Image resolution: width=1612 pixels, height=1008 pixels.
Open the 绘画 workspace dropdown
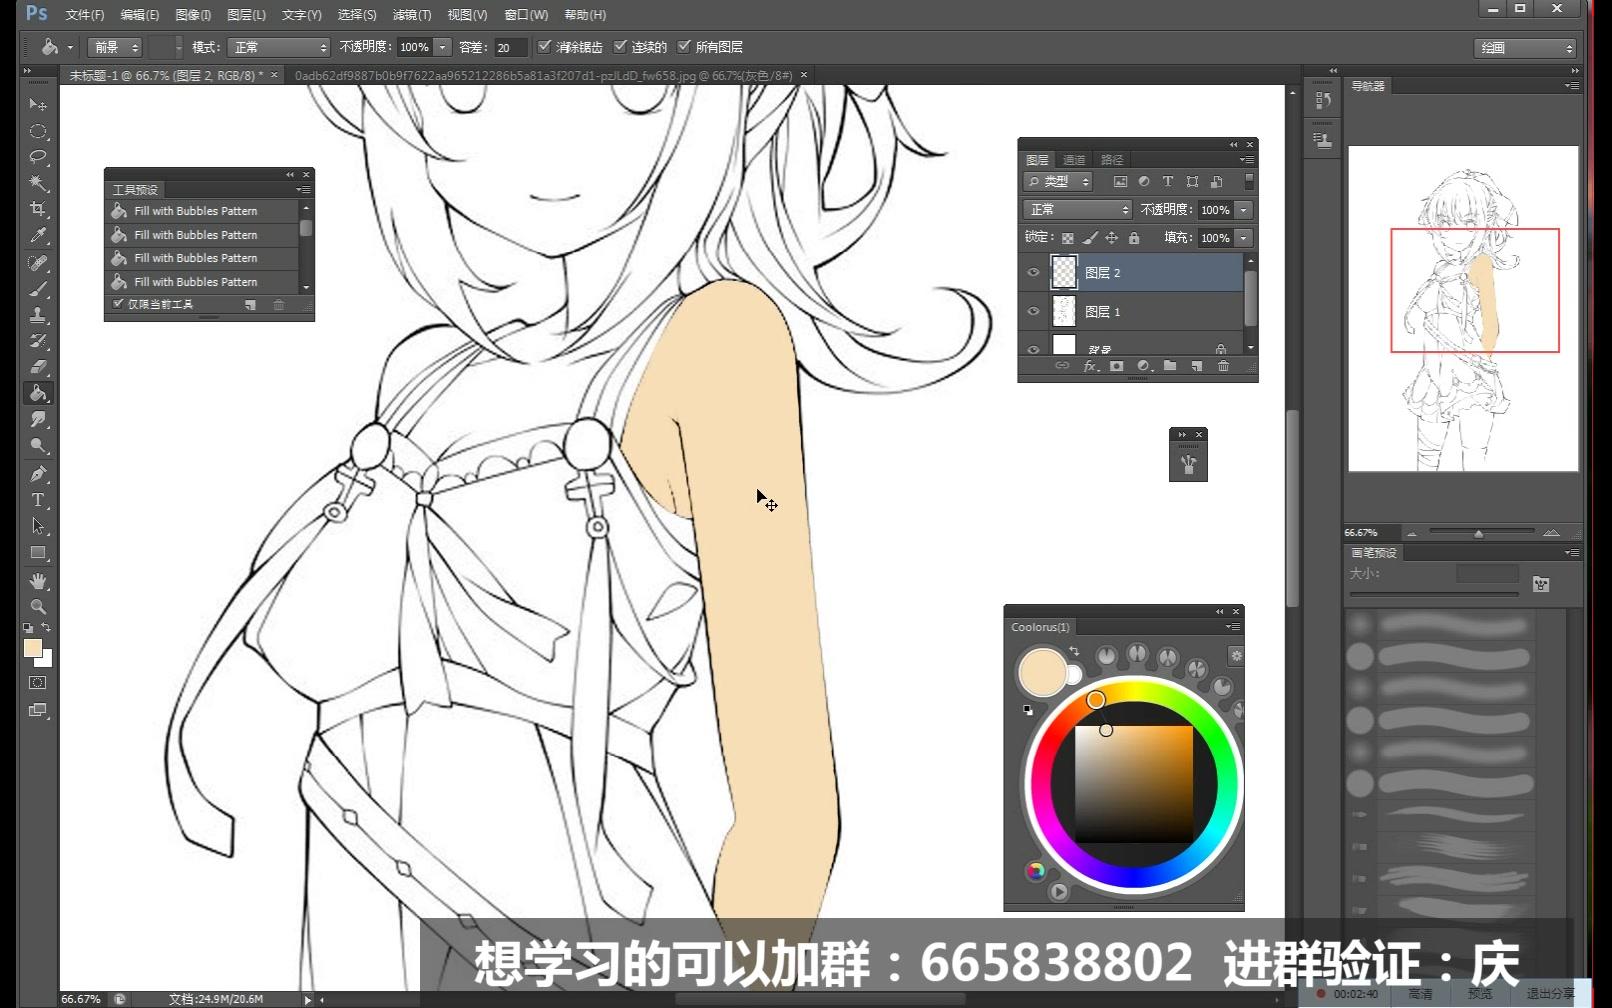tap(1525, 48)
